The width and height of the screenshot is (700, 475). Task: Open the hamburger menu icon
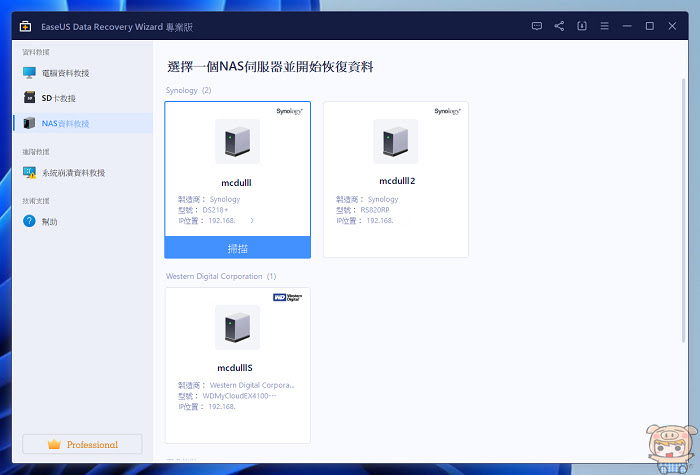coord(604,26)
